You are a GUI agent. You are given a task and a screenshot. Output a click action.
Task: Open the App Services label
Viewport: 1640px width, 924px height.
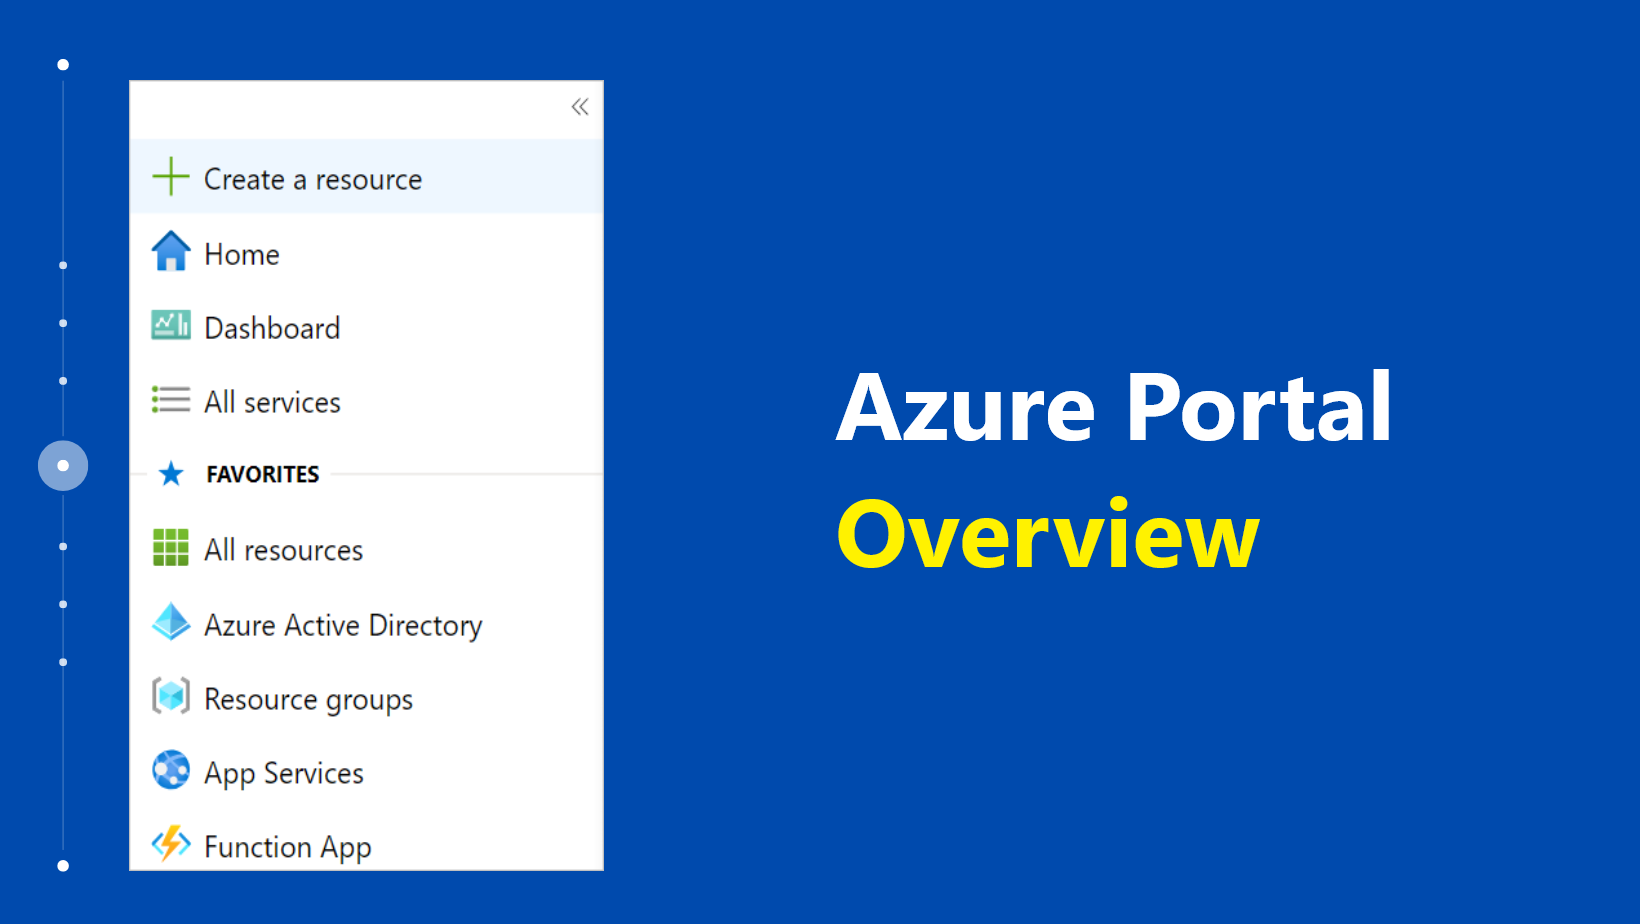tap(284, 774)
